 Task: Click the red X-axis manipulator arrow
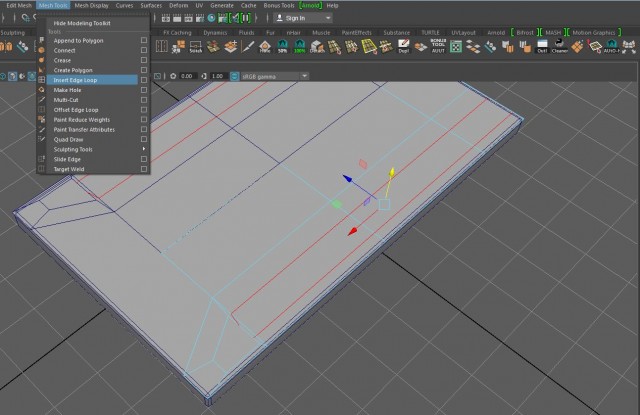pos(352,231)
